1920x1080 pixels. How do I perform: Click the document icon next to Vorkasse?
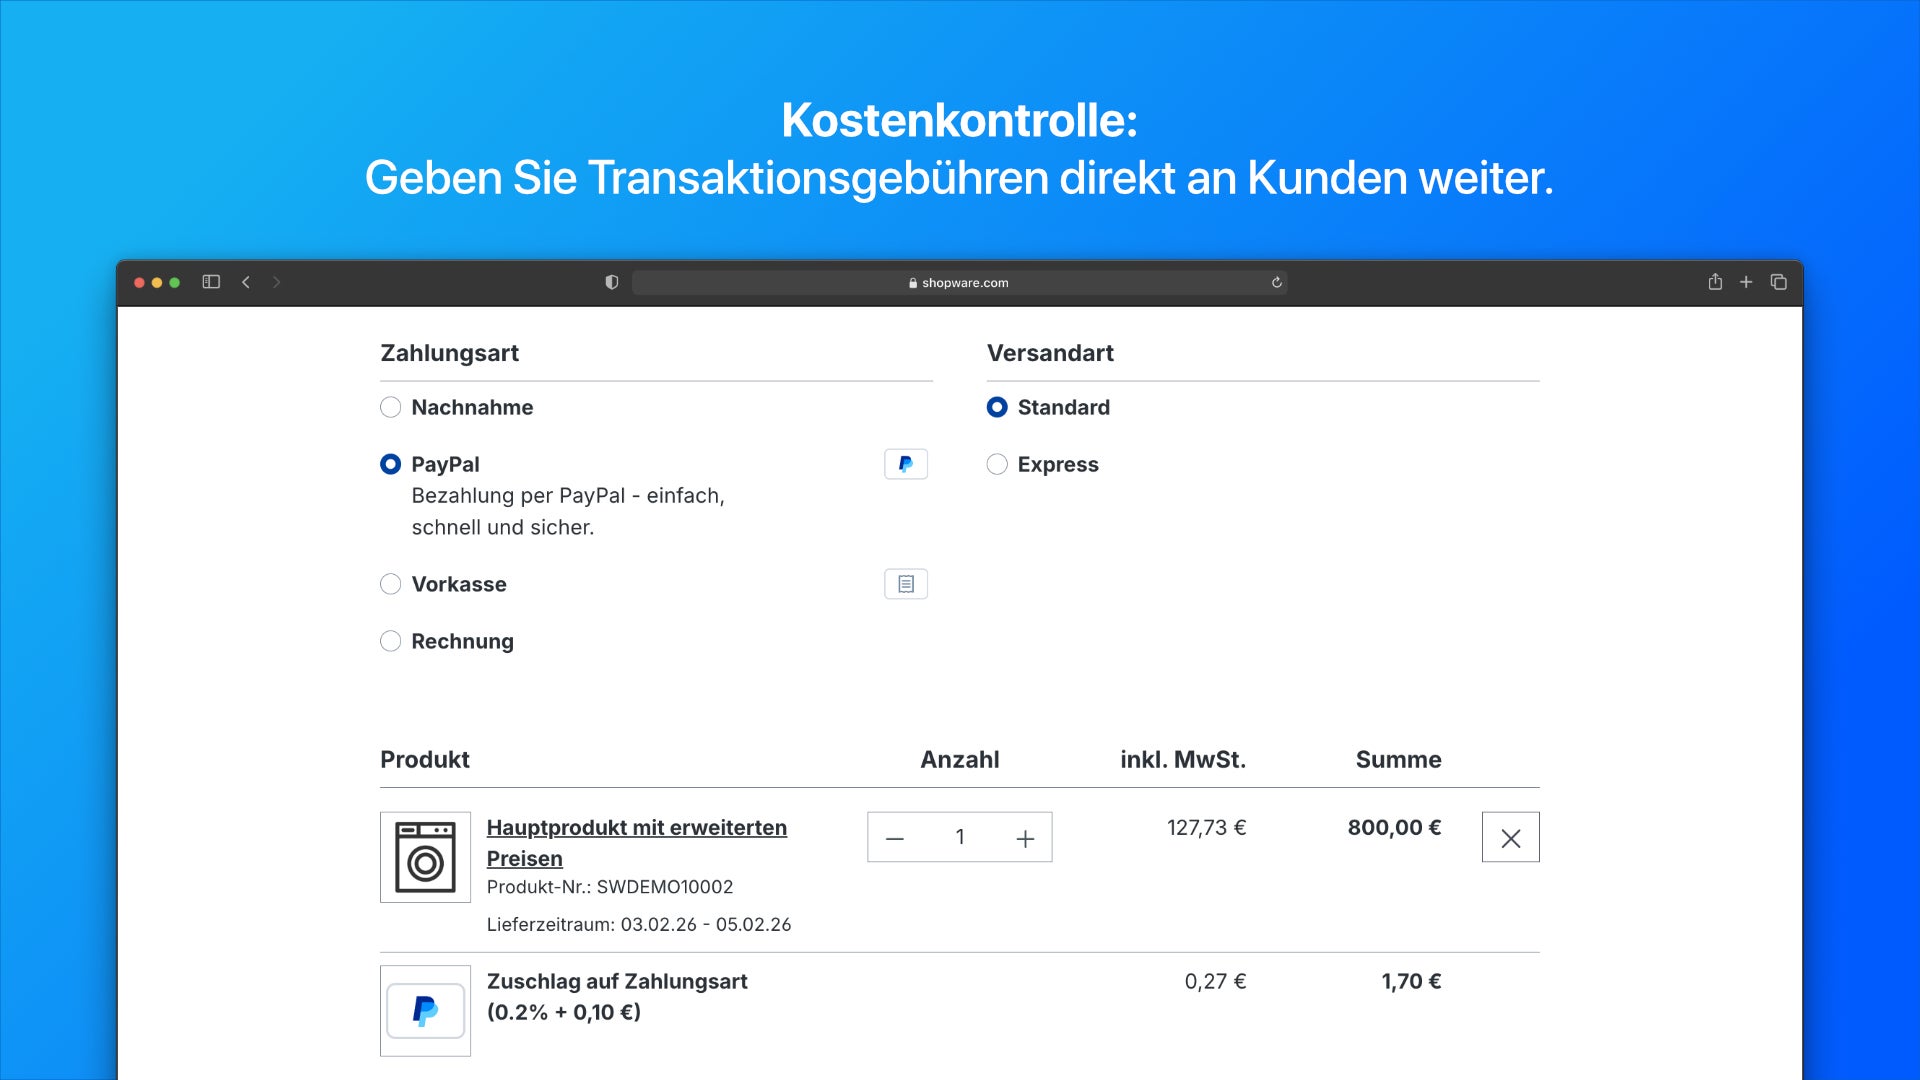pos(905,584)
